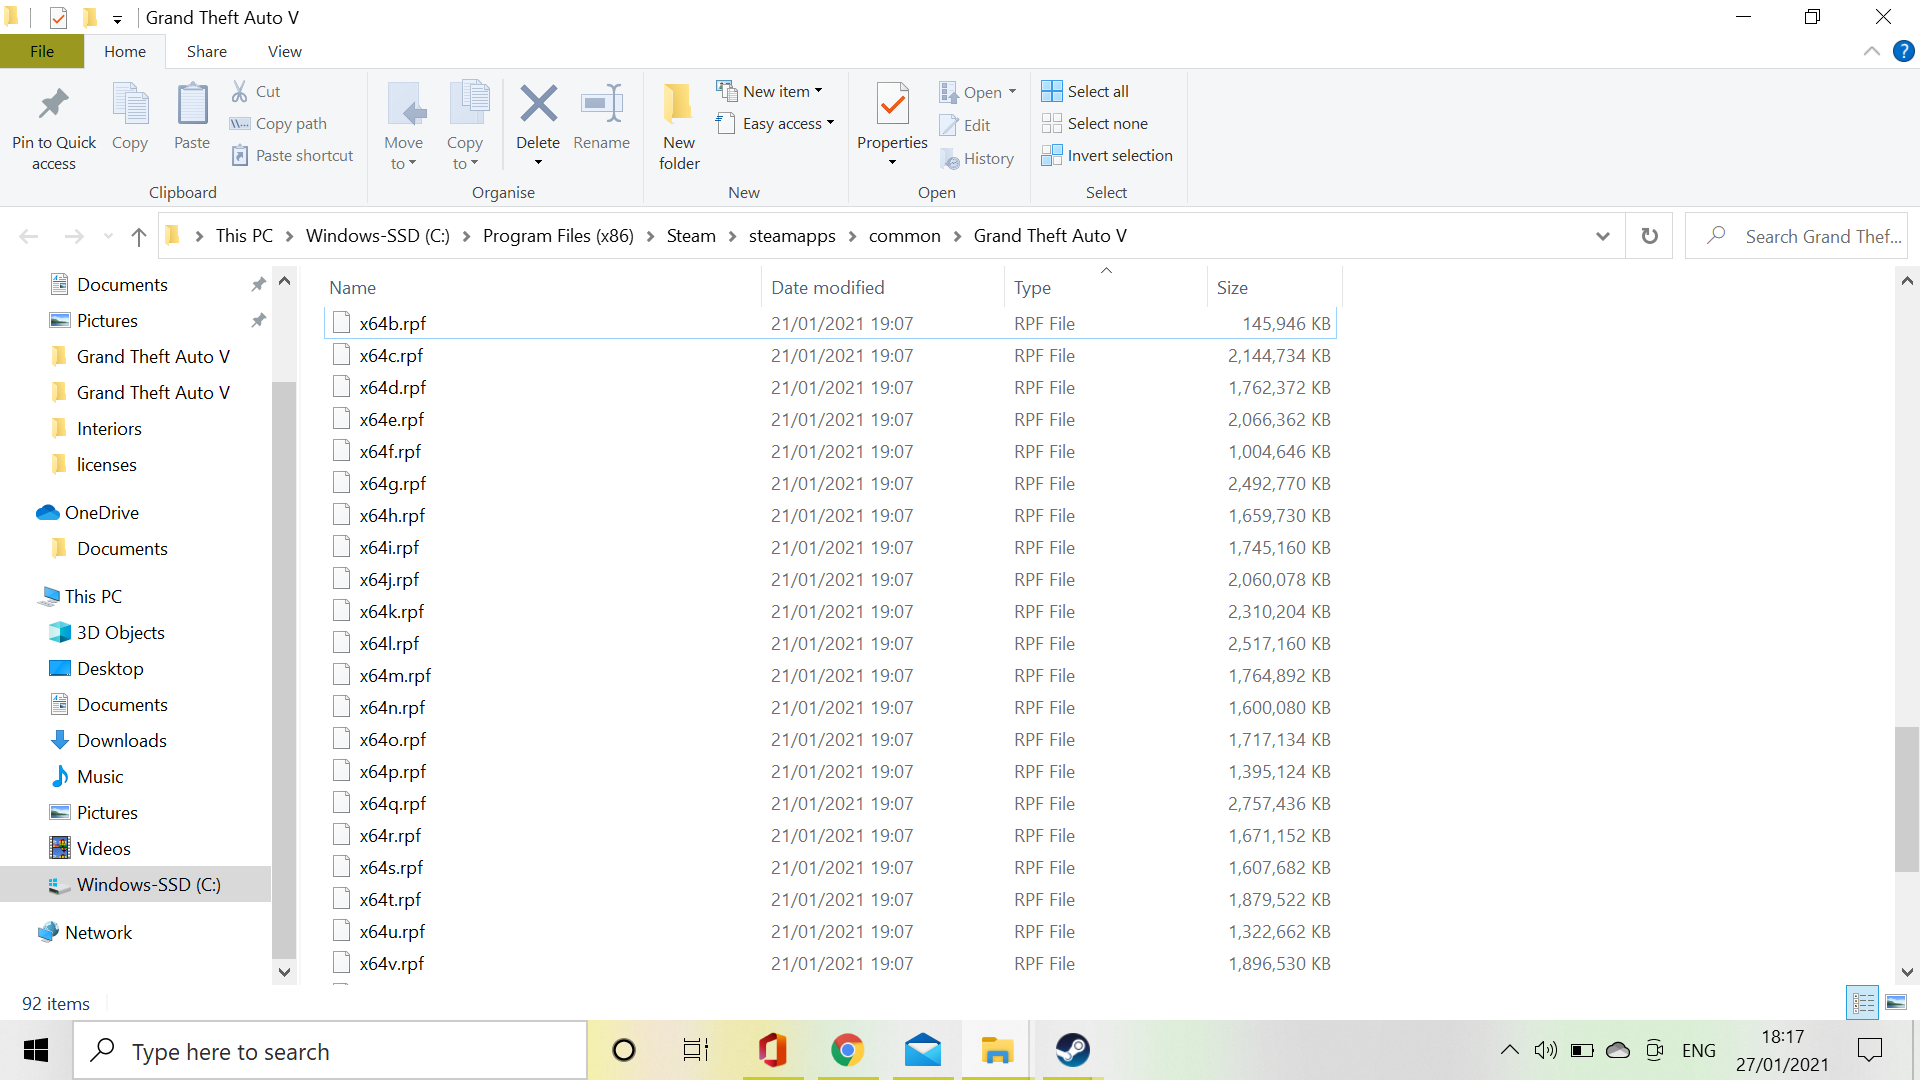Switch to large thumbnails view icon
Viewport: 1920px width, 1080px height.
click(x=1896, y=1002)
